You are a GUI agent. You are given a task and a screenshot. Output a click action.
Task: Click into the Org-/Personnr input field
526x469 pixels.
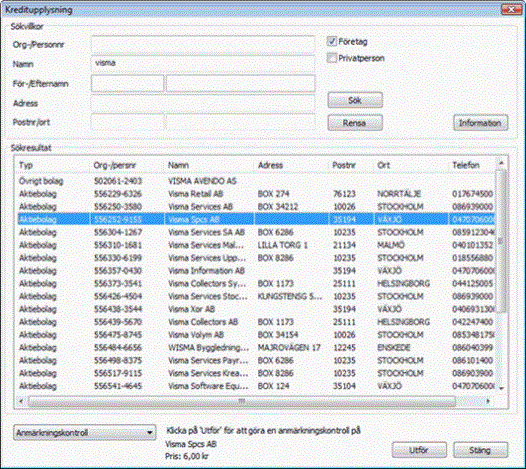point(203,45)
